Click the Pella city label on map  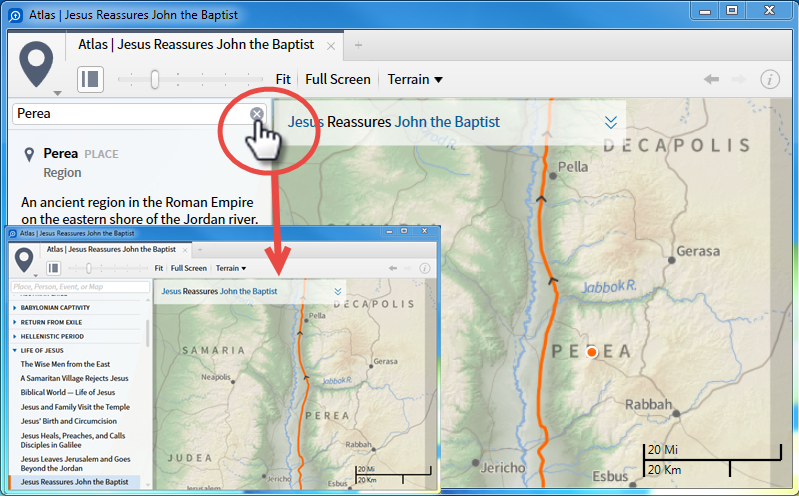click(x=573, y=167)
